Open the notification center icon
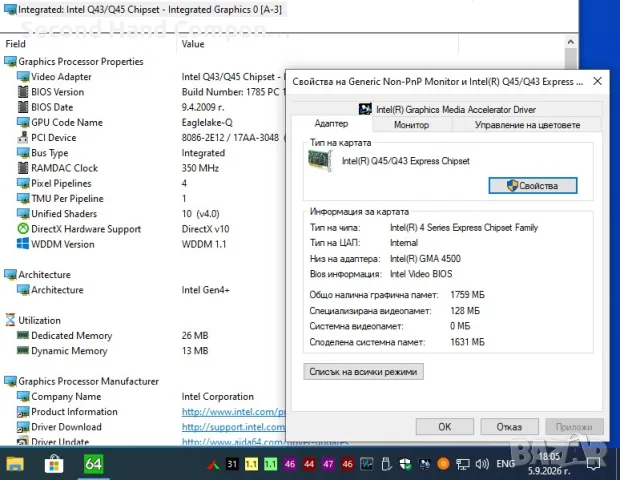The image size is (620, 480). point(594,464)
